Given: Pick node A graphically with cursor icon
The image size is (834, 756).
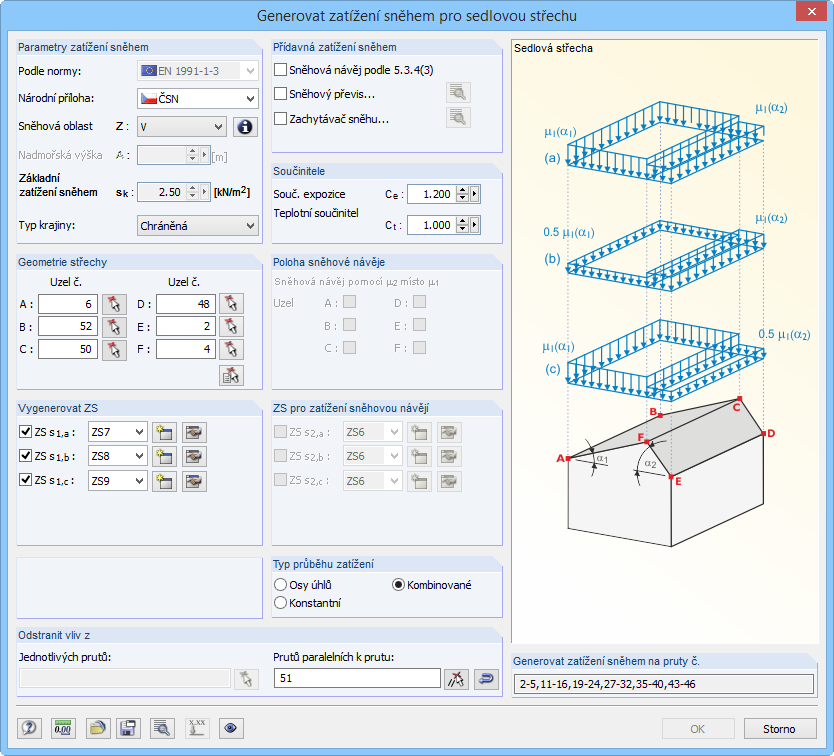Looking at the screenshot, I should pyautogui.click(x=114, y=304).
